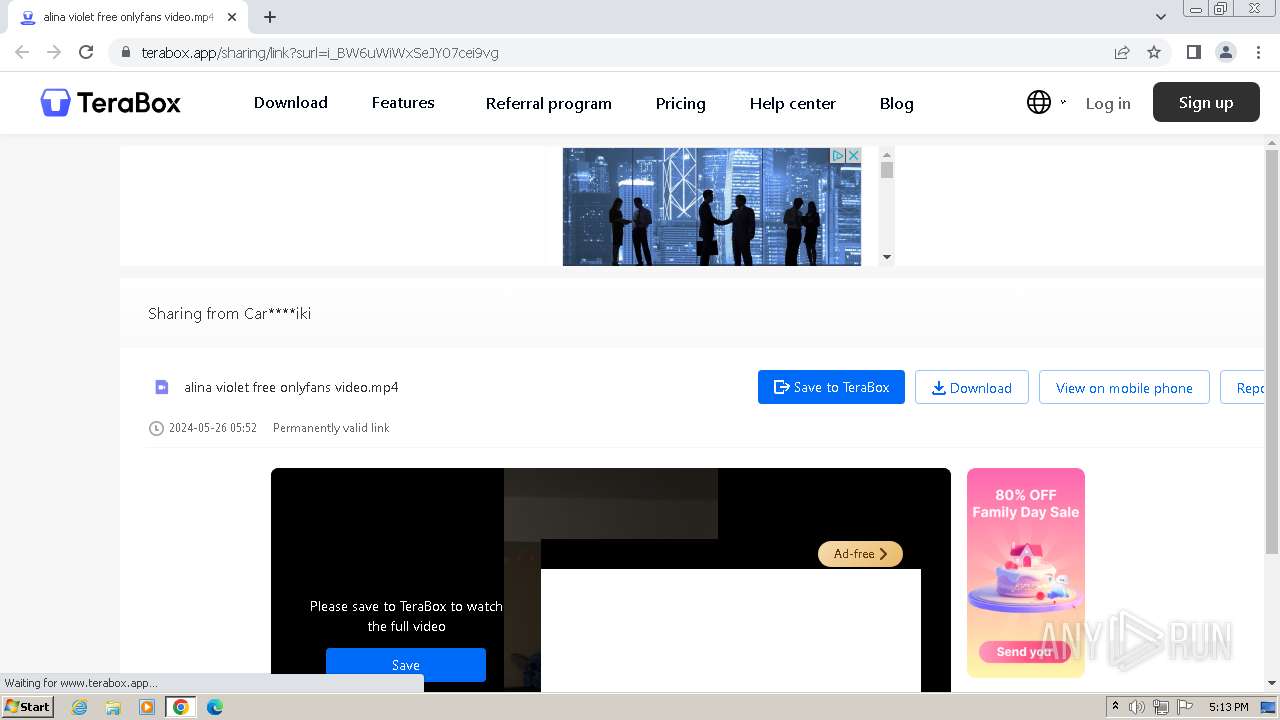Click the TeraBox logo
This screenshot has width=1280, height=720.
(x=110, y=103)
